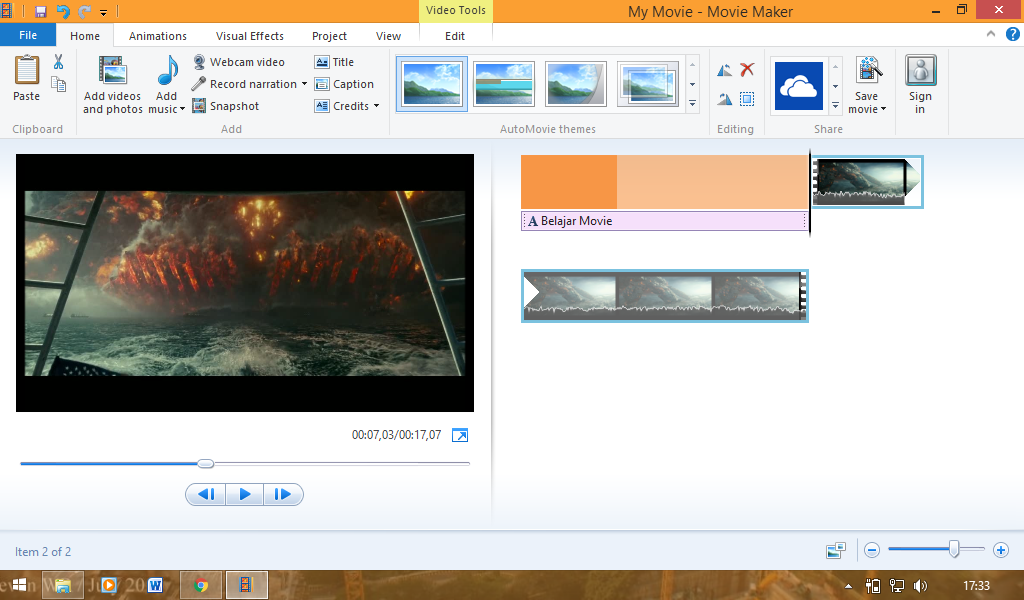Open Video Tools Edit tab
The height and width of the screenshot is (600, 1024).
click(x=455, y=36)
